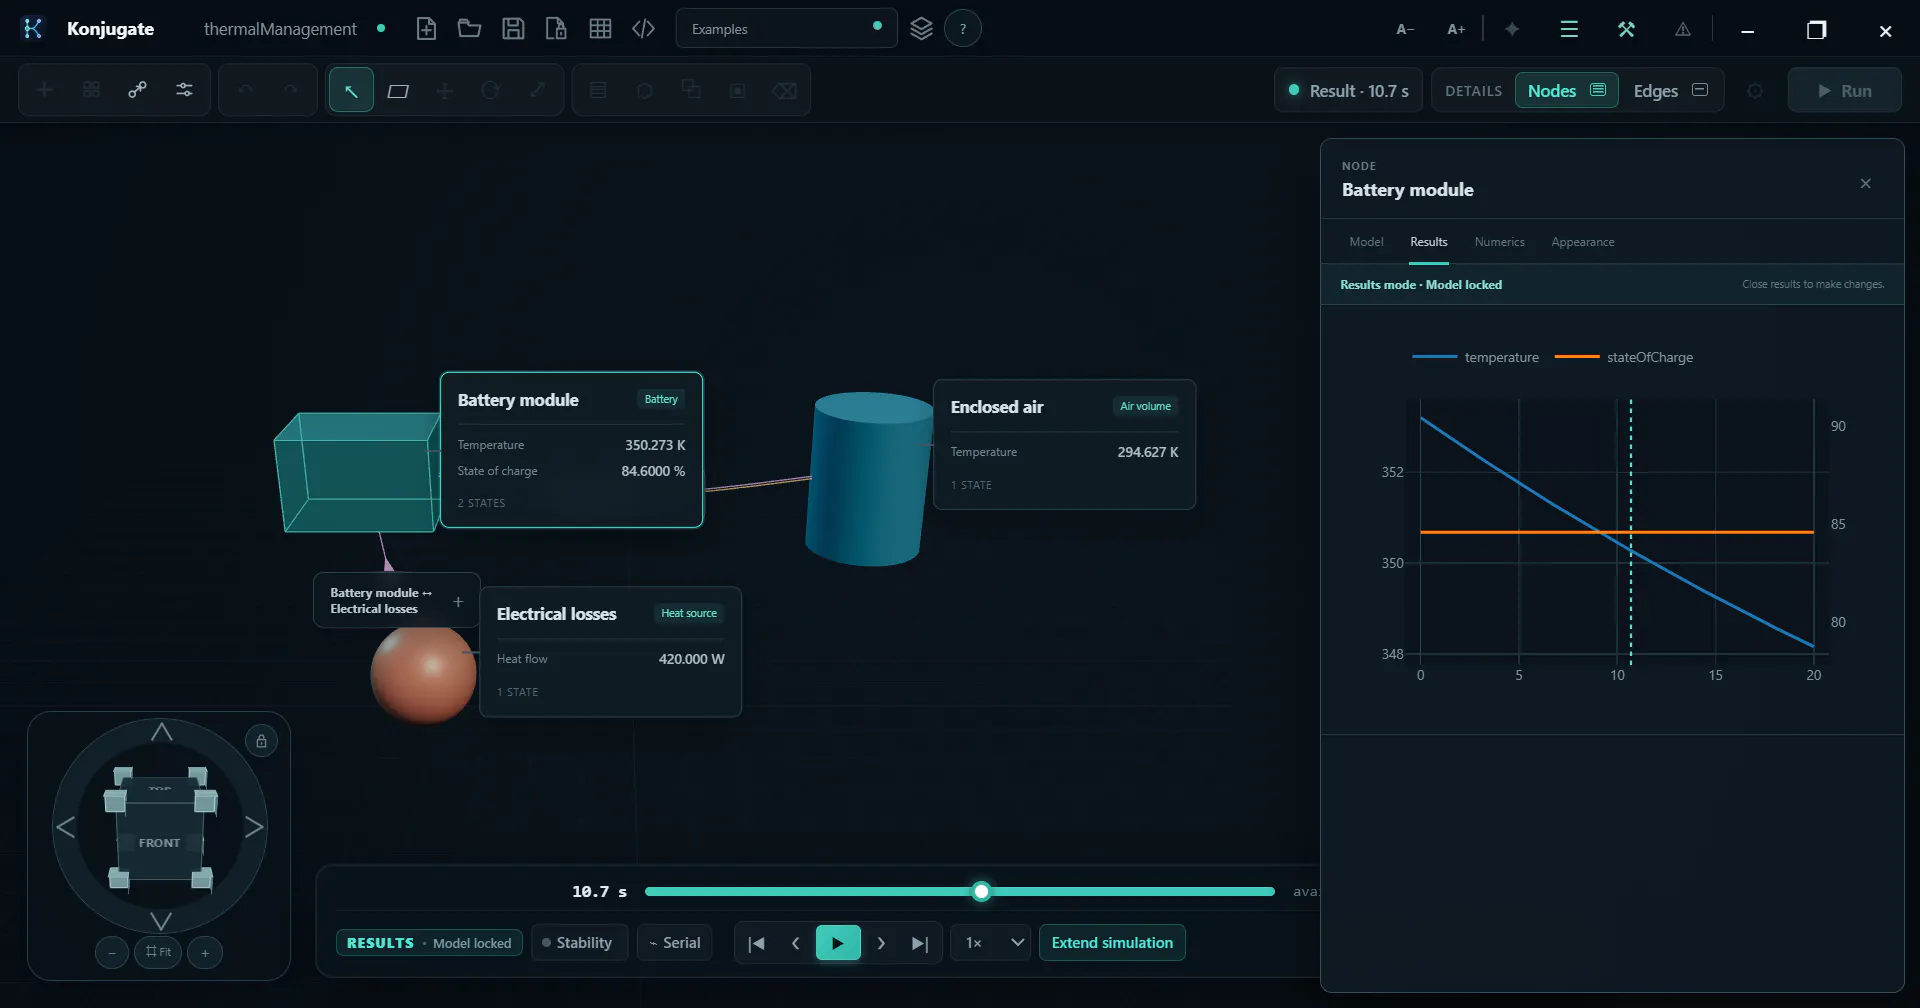Switch to the Model tab
Image resolution: width=1920 pixels, height=1008 pixels.
point(1366,242)
